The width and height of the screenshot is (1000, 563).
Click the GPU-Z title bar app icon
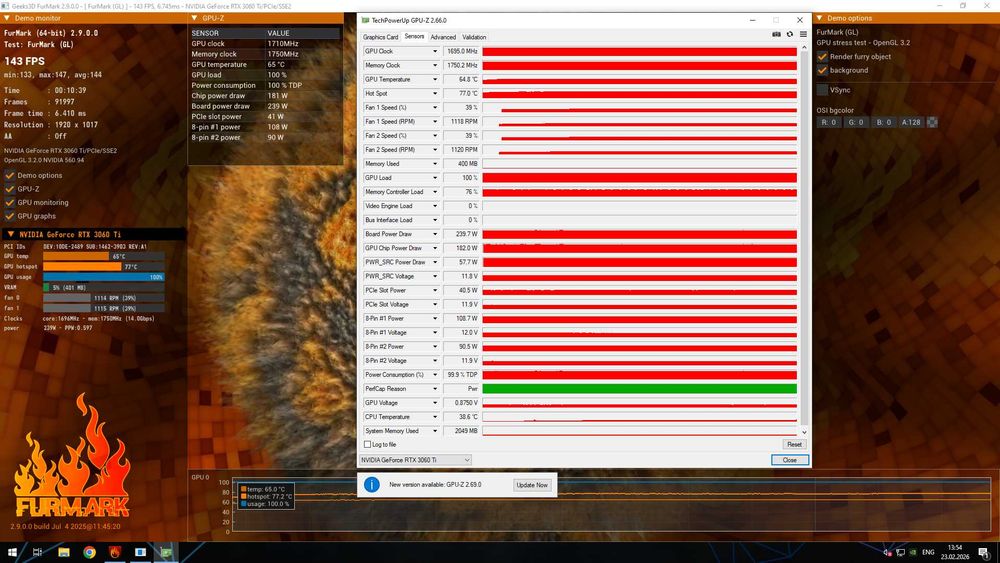pyautogui.click(x=365, y=20)
